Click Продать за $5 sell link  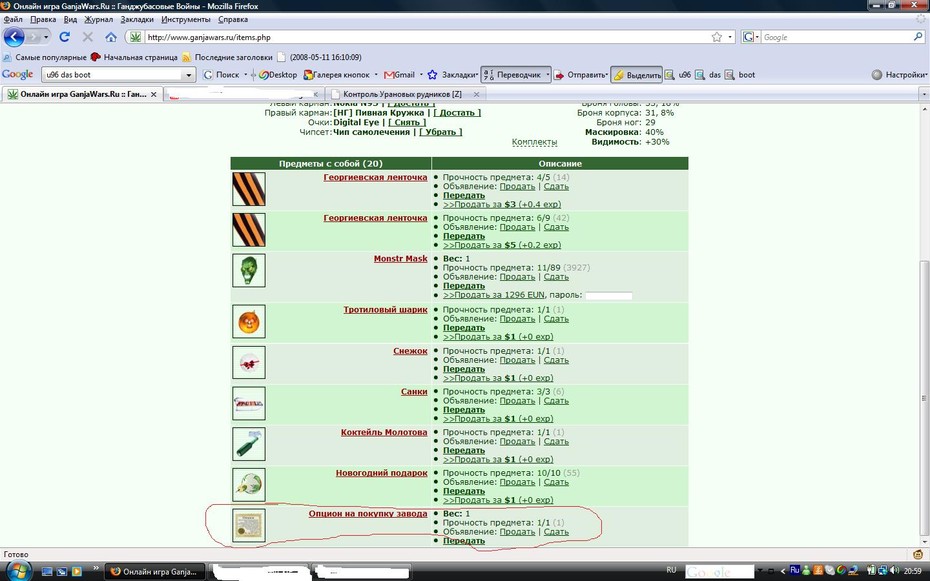pyautogui.click(x=502, y=245)
